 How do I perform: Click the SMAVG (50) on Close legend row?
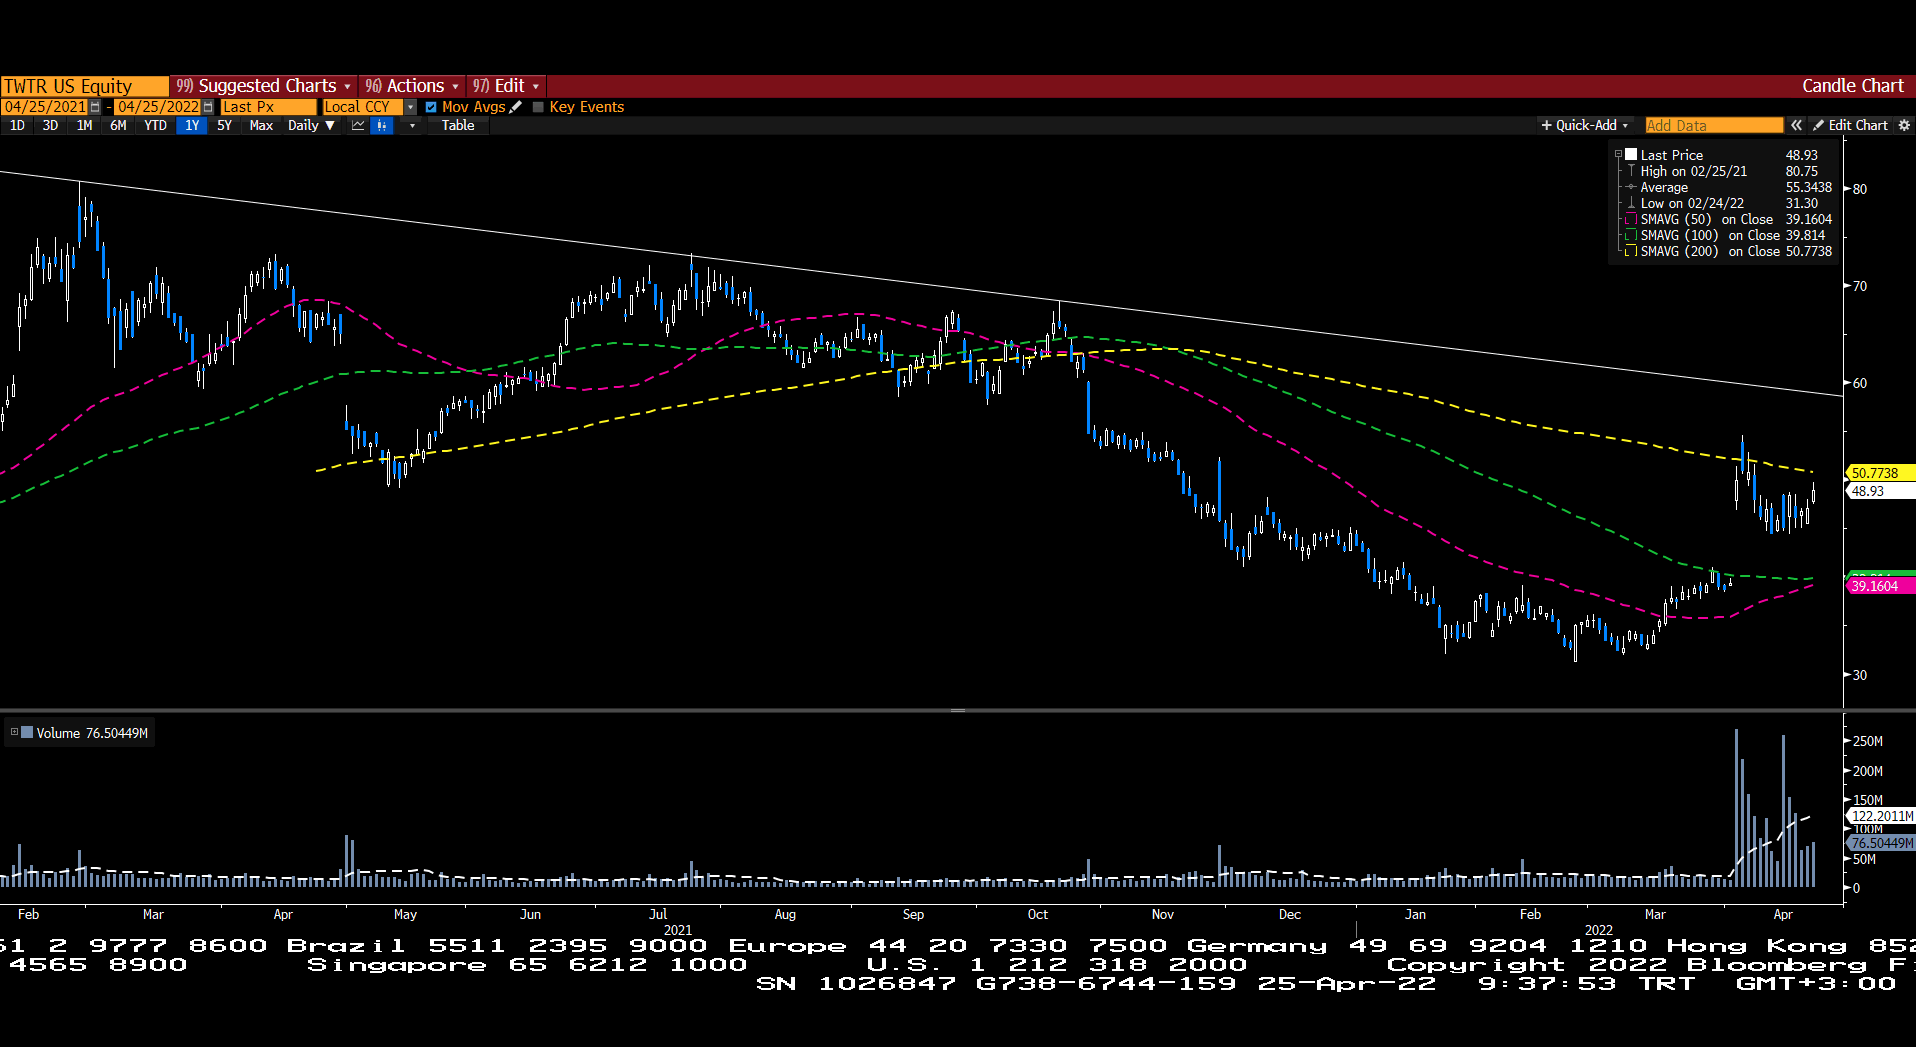1728,219
